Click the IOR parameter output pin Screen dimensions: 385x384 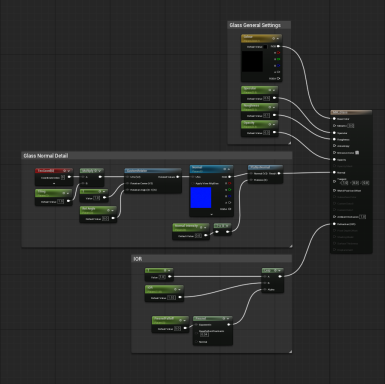point(180,297)
